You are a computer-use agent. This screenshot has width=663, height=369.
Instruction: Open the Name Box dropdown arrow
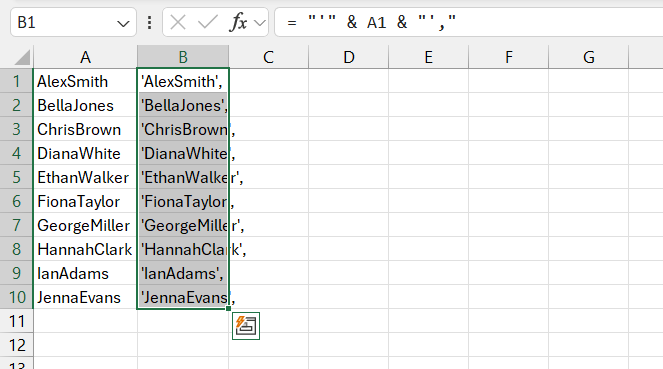click(x=123, y=23)
